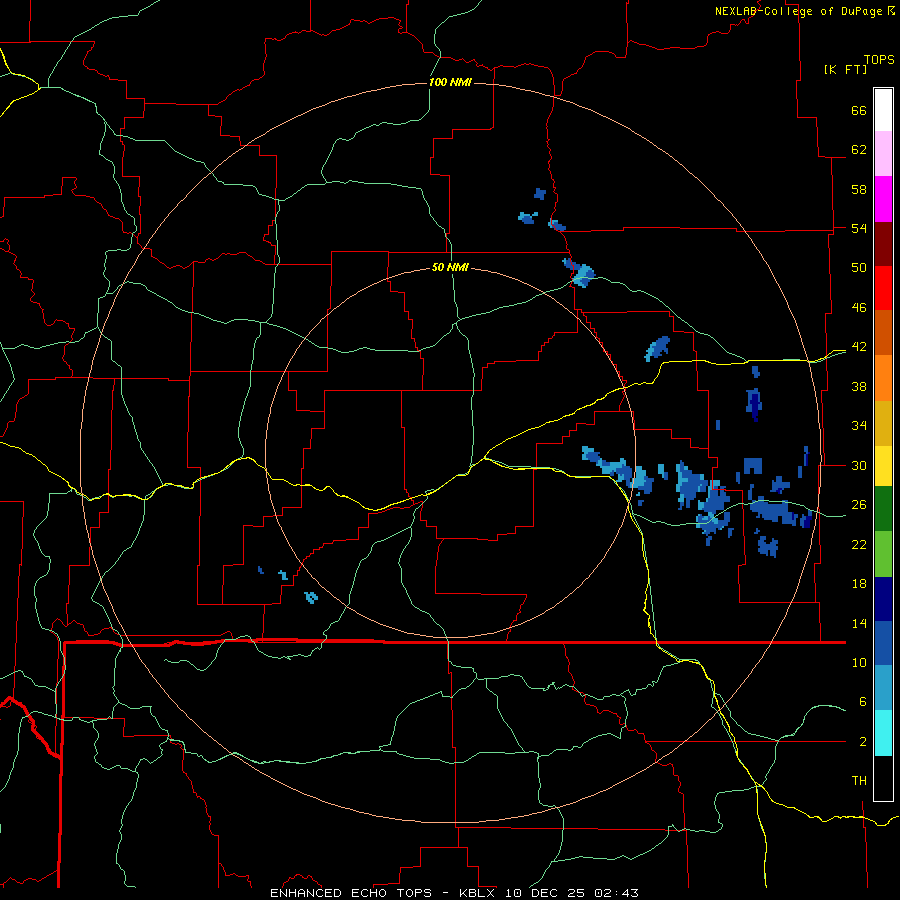Click the '42' legend value
900x900 pixels.
859,347
